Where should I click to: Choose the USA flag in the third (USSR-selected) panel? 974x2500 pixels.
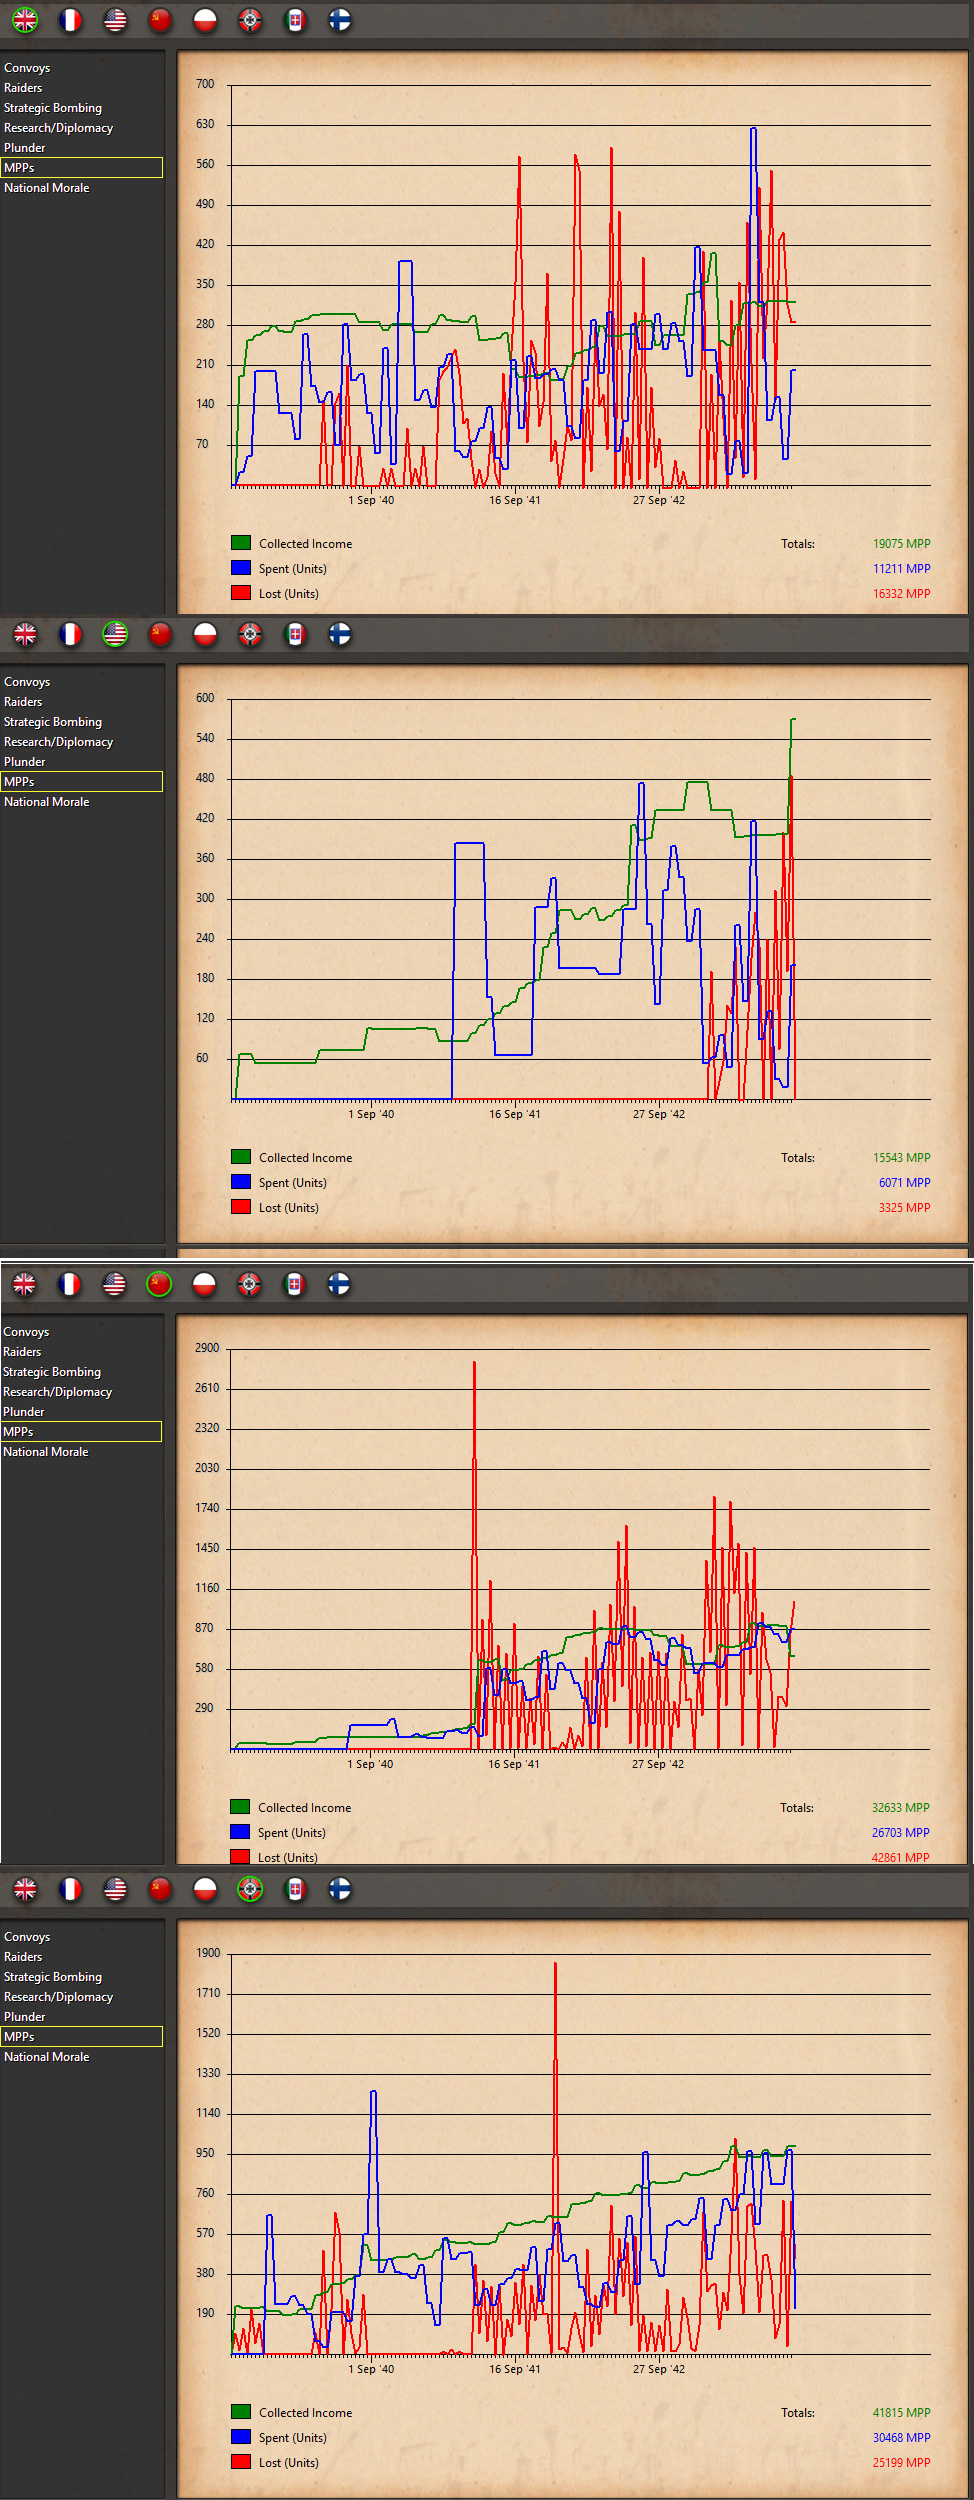(114, 1284)
